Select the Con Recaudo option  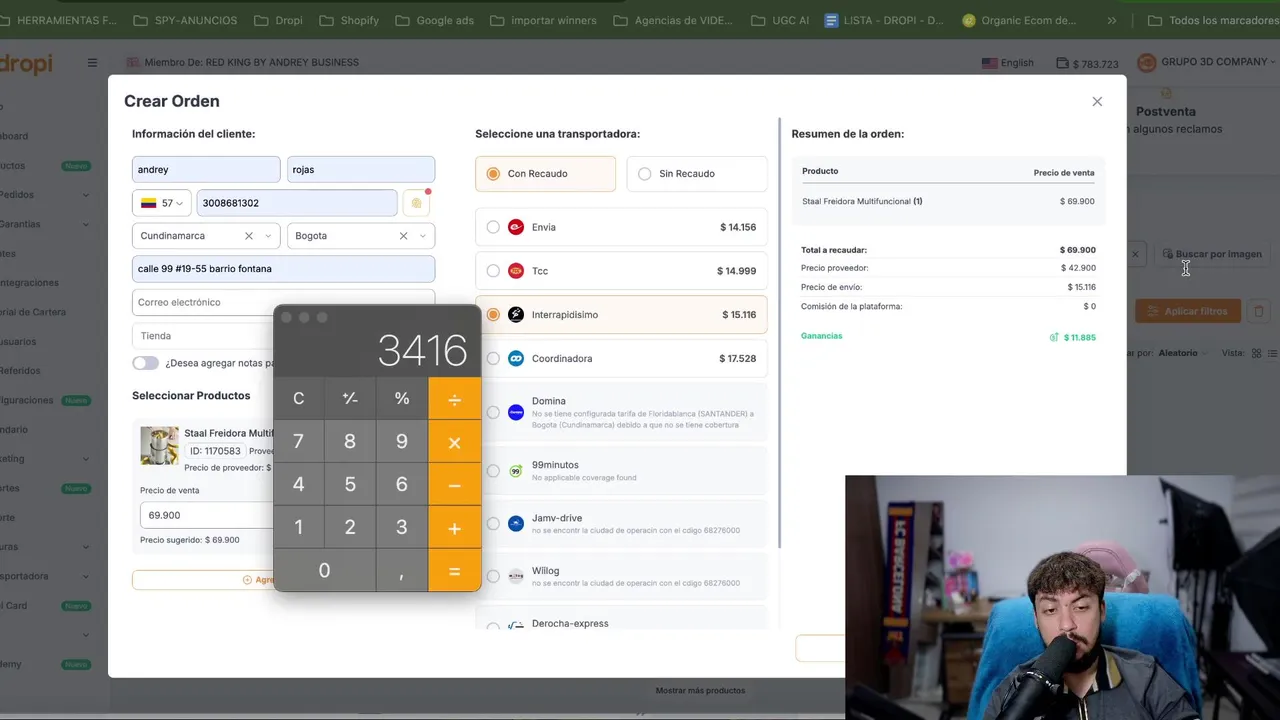545,174
